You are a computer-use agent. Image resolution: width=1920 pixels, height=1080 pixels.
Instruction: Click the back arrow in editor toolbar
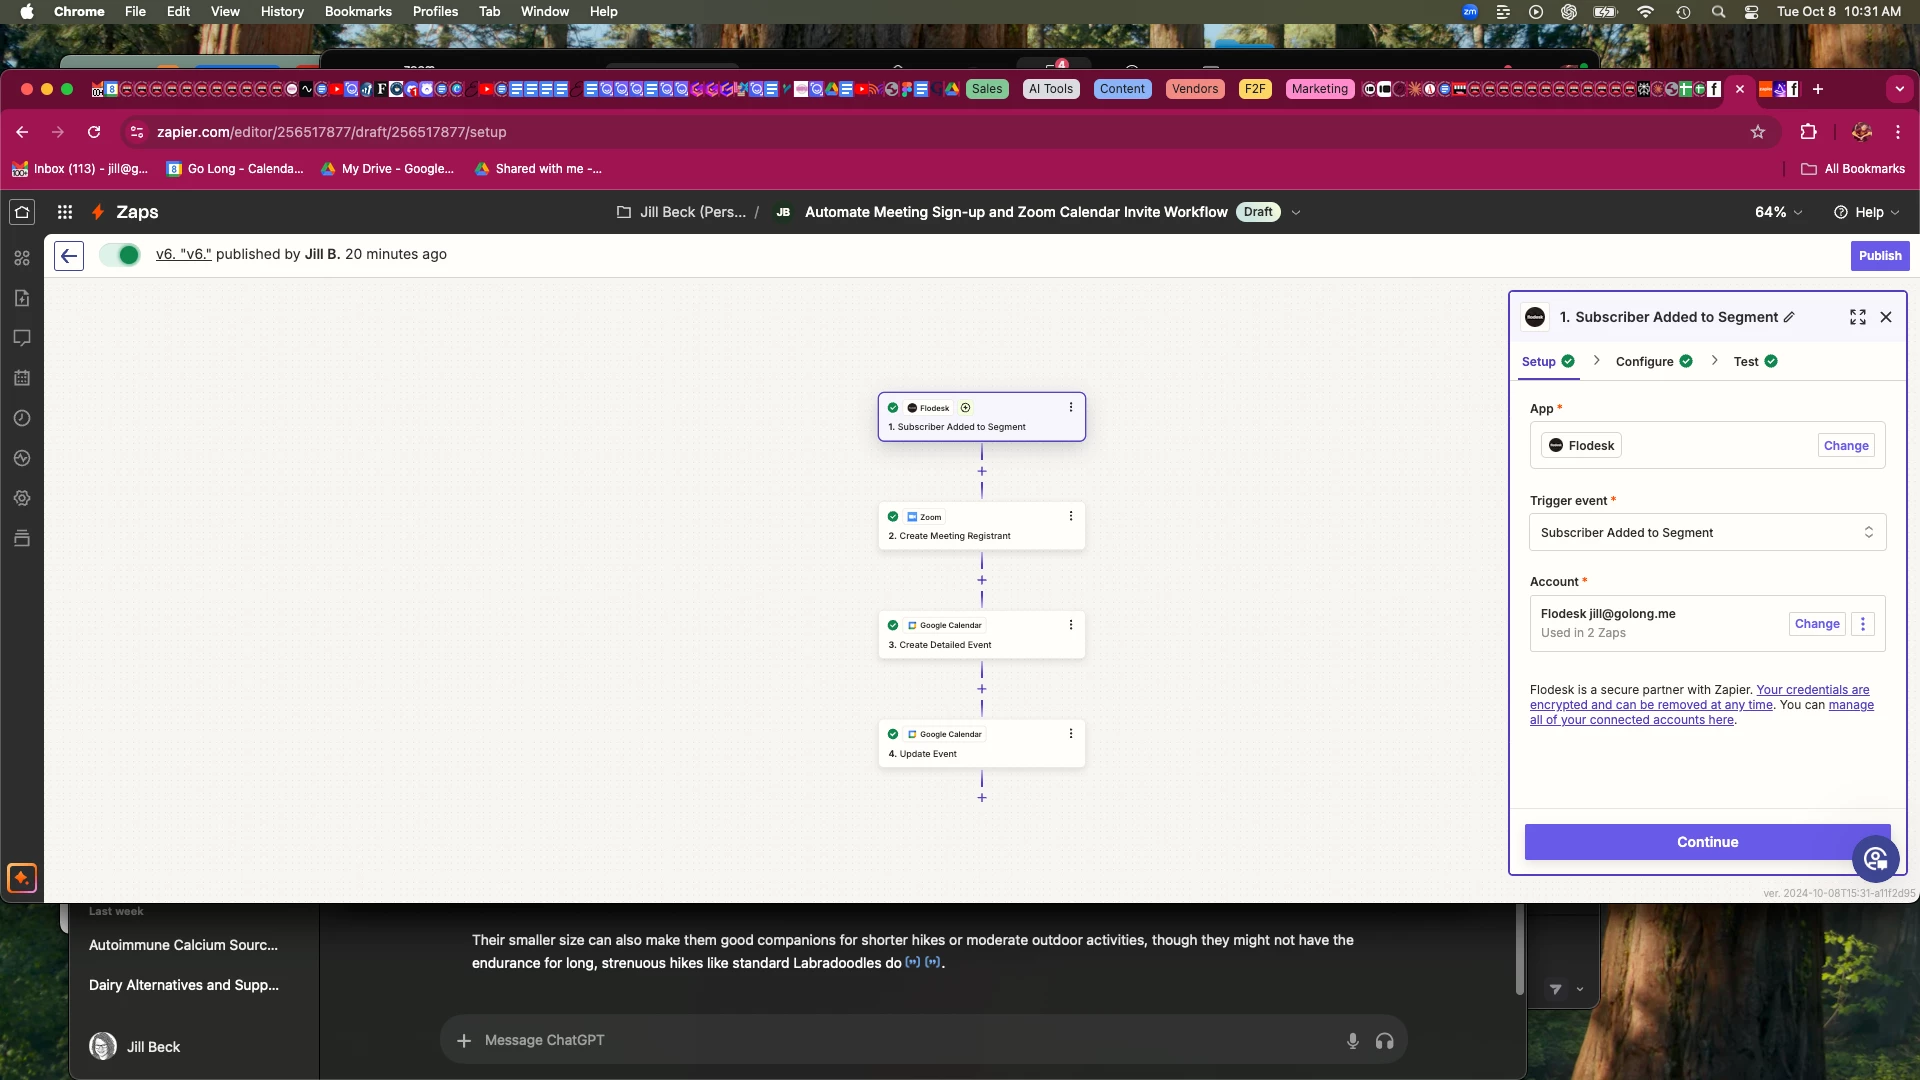point(68,256)
